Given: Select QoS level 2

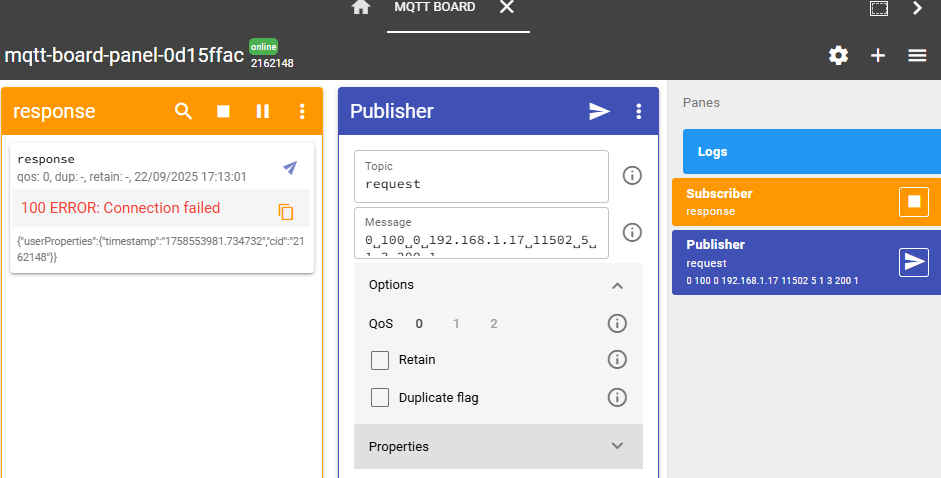Looking at the screenshot, I should tap(494, 323).
